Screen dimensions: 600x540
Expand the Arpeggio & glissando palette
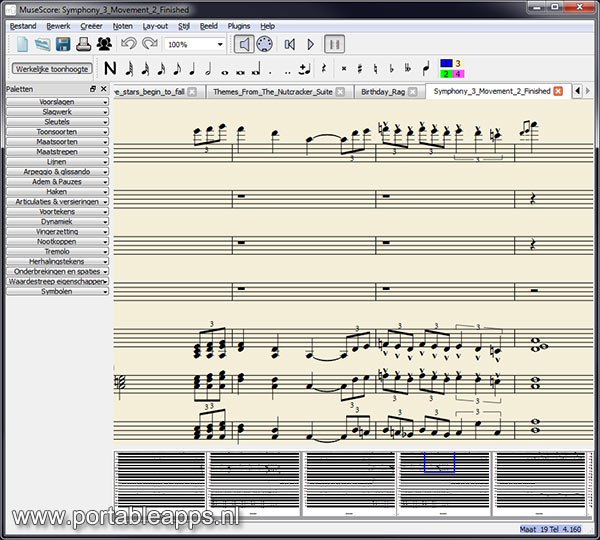[x=57, y=171]
